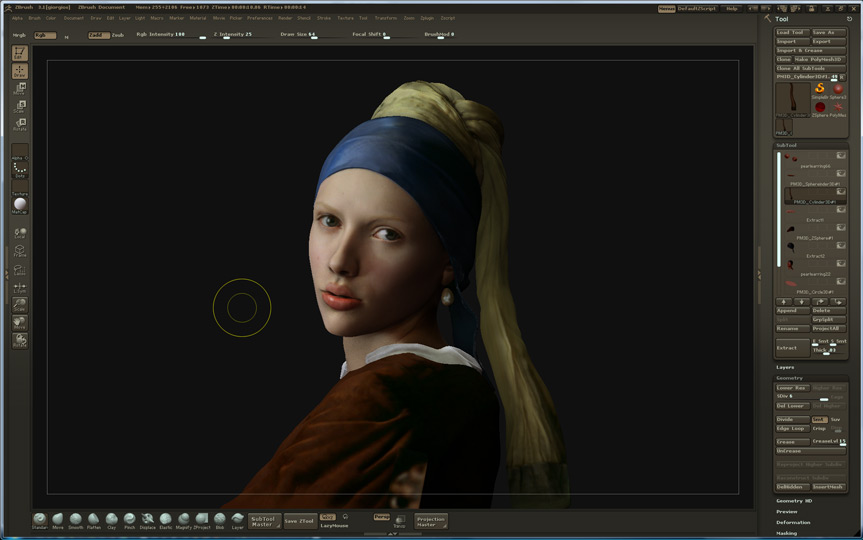Pick the SimpleBrush tool icon
This screenshot has width=863, height=540.
click(x=820, y=90)
